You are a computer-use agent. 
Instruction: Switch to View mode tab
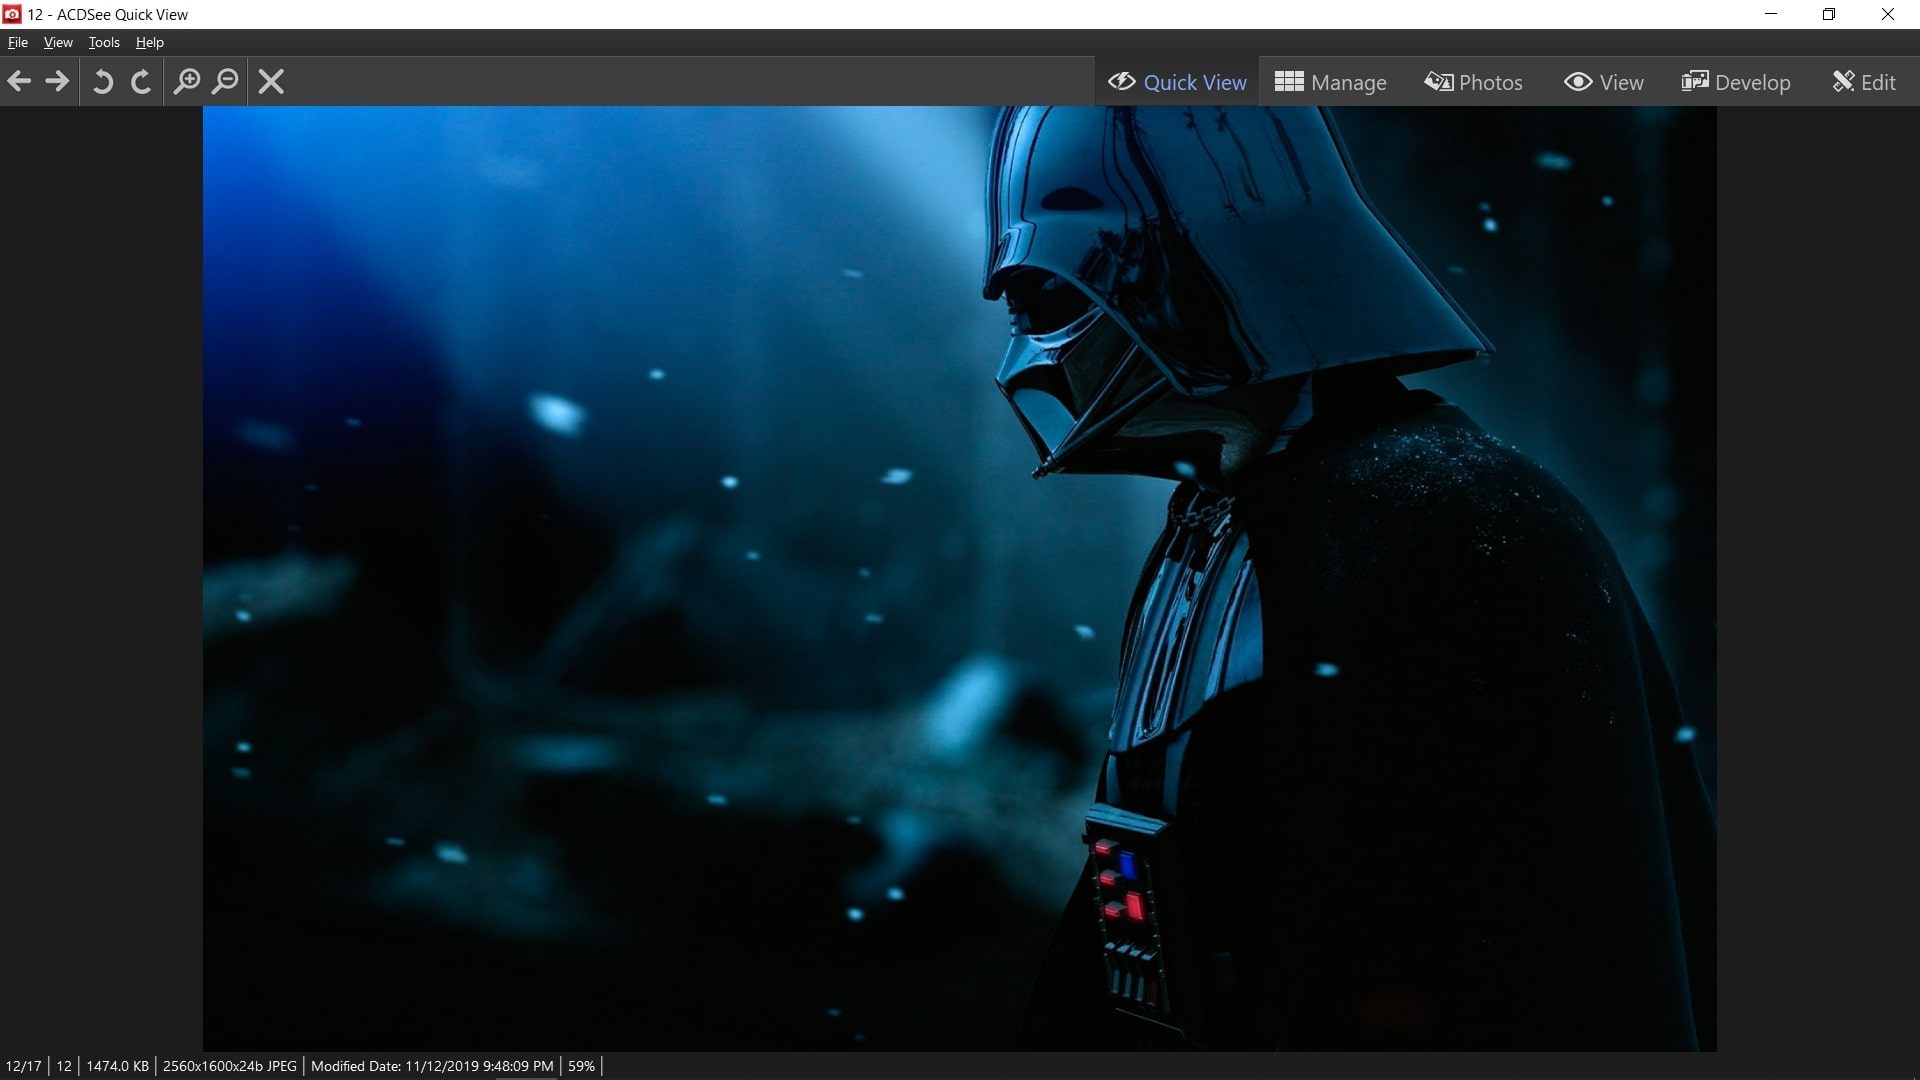(x=1603, y=82)
